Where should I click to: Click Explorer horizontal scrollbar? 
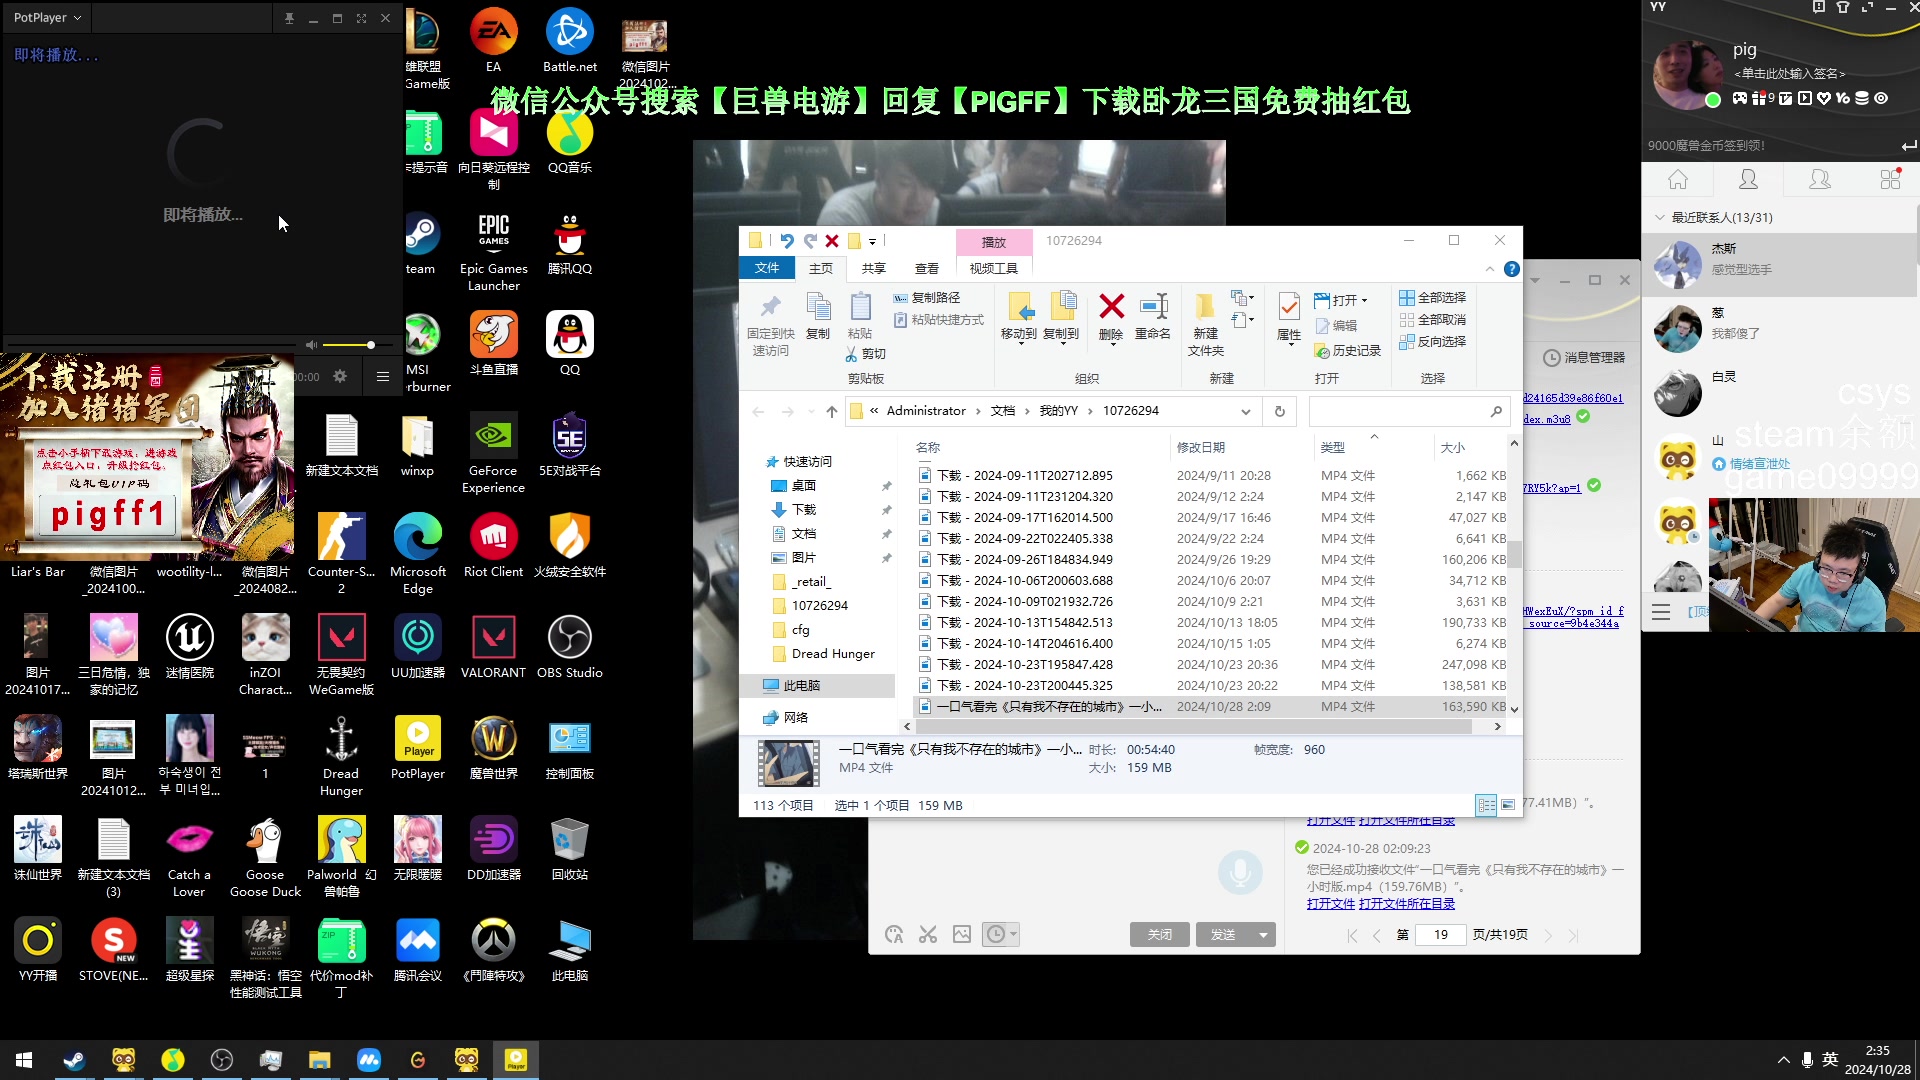(1194, 727)
